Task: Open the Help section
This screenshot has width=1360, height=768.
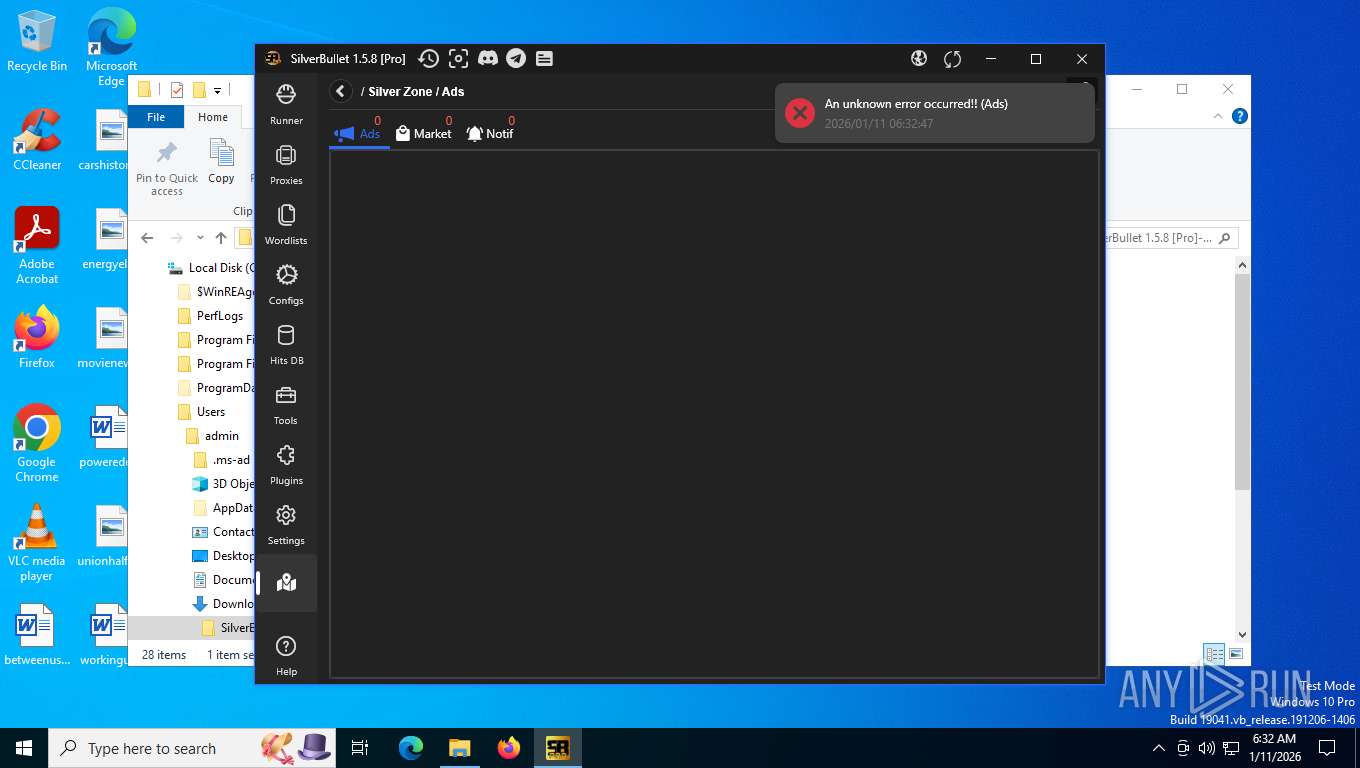Action: (286, 656)
